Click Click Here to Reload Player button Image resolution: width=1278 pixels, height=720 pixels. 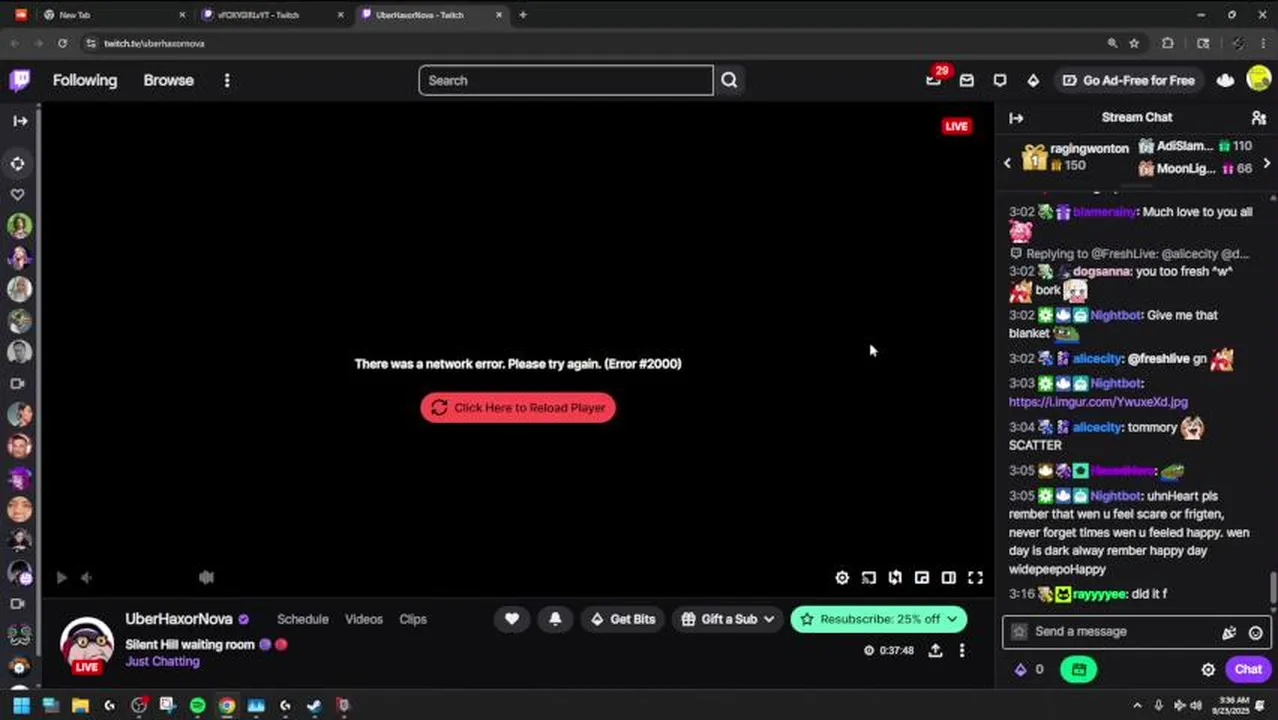tap(518, 408)
